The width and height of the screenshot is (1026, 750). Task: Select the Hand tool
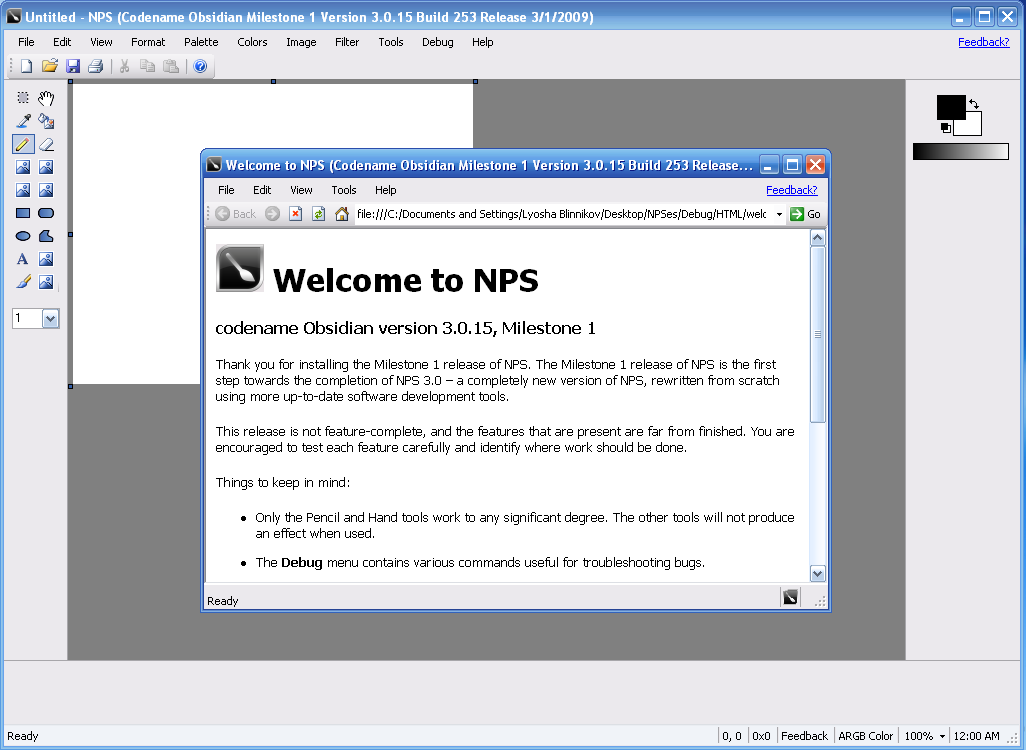45,98
